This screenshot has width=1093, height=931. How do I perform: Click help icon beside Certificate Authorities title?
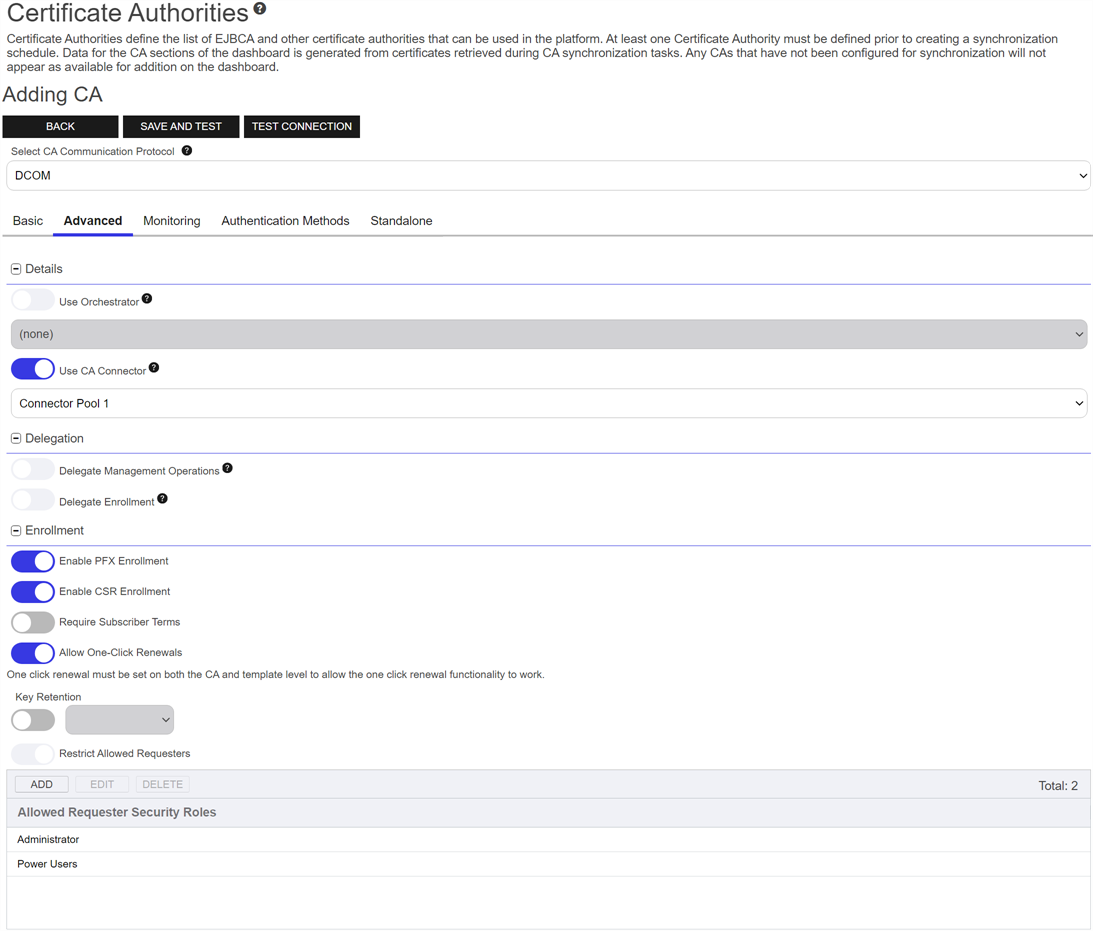(260, 9)
